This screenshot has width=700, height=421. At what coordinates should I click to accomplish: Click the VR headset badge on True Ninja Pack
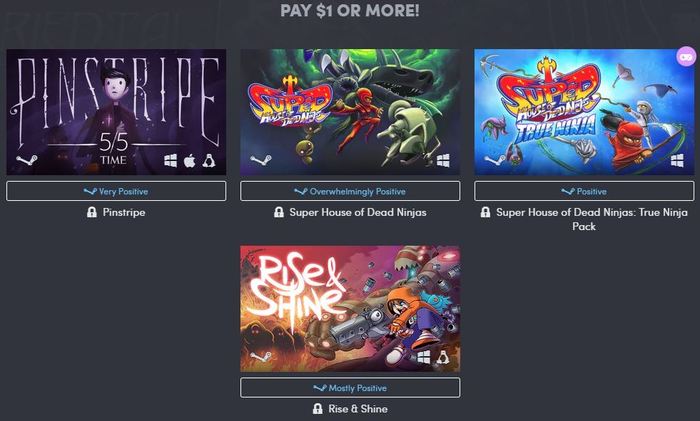(x=686, y=57)
